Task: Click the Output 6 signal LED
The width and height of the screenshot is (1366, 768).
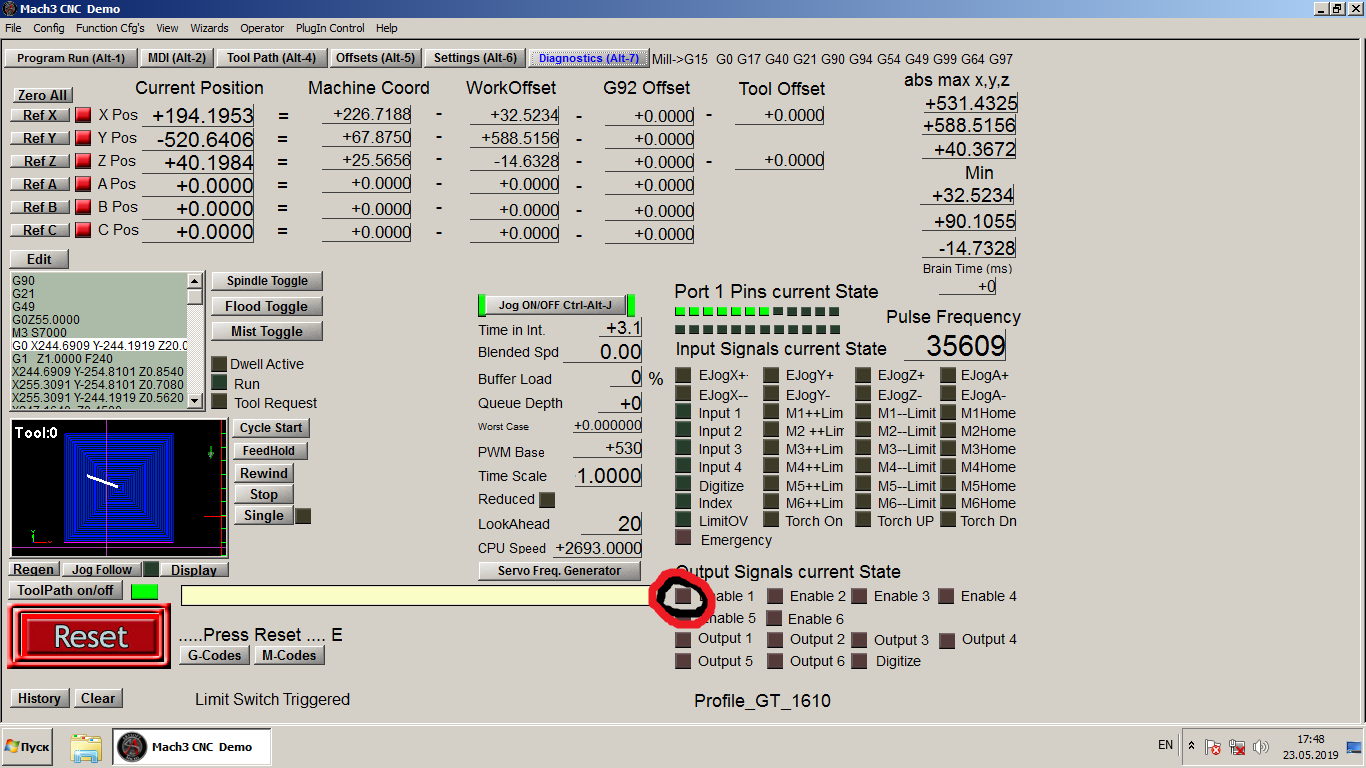Action: tap(775, 661)
